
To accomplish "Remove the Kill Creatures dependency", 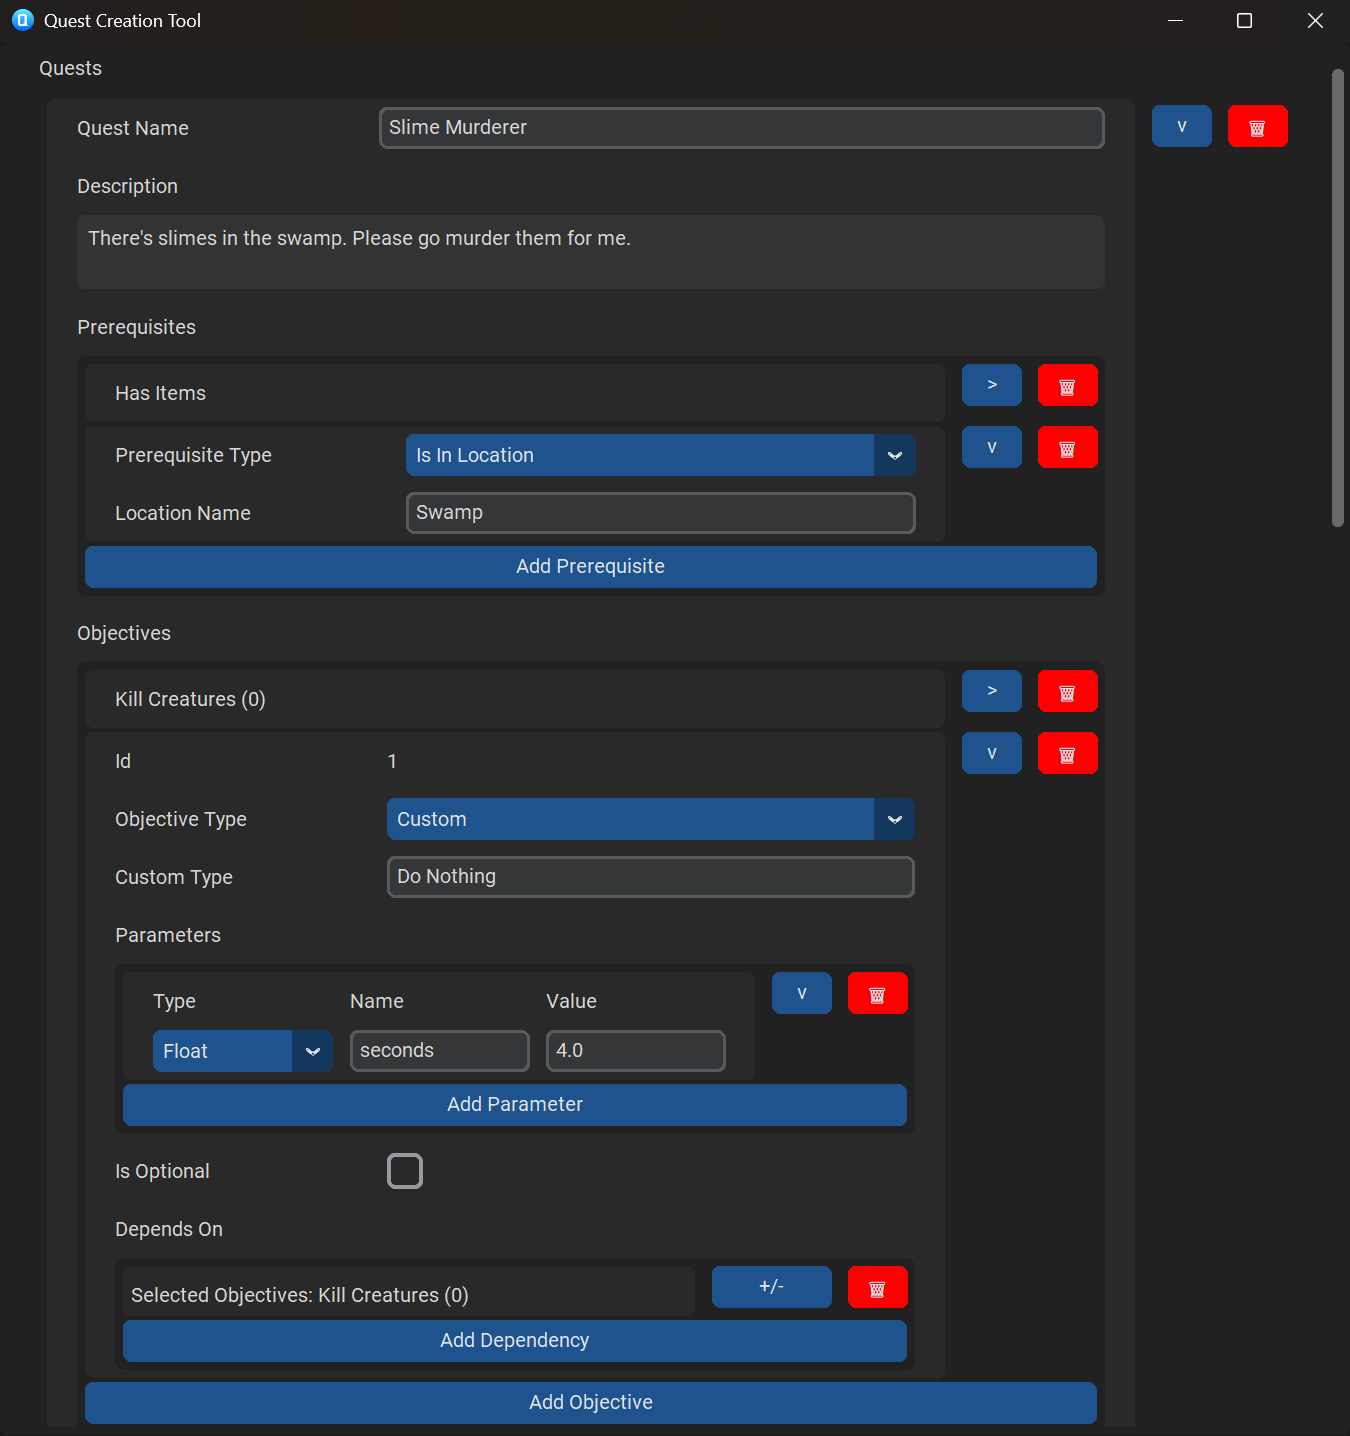I will pyautogui.click(x=877, y=1287).
